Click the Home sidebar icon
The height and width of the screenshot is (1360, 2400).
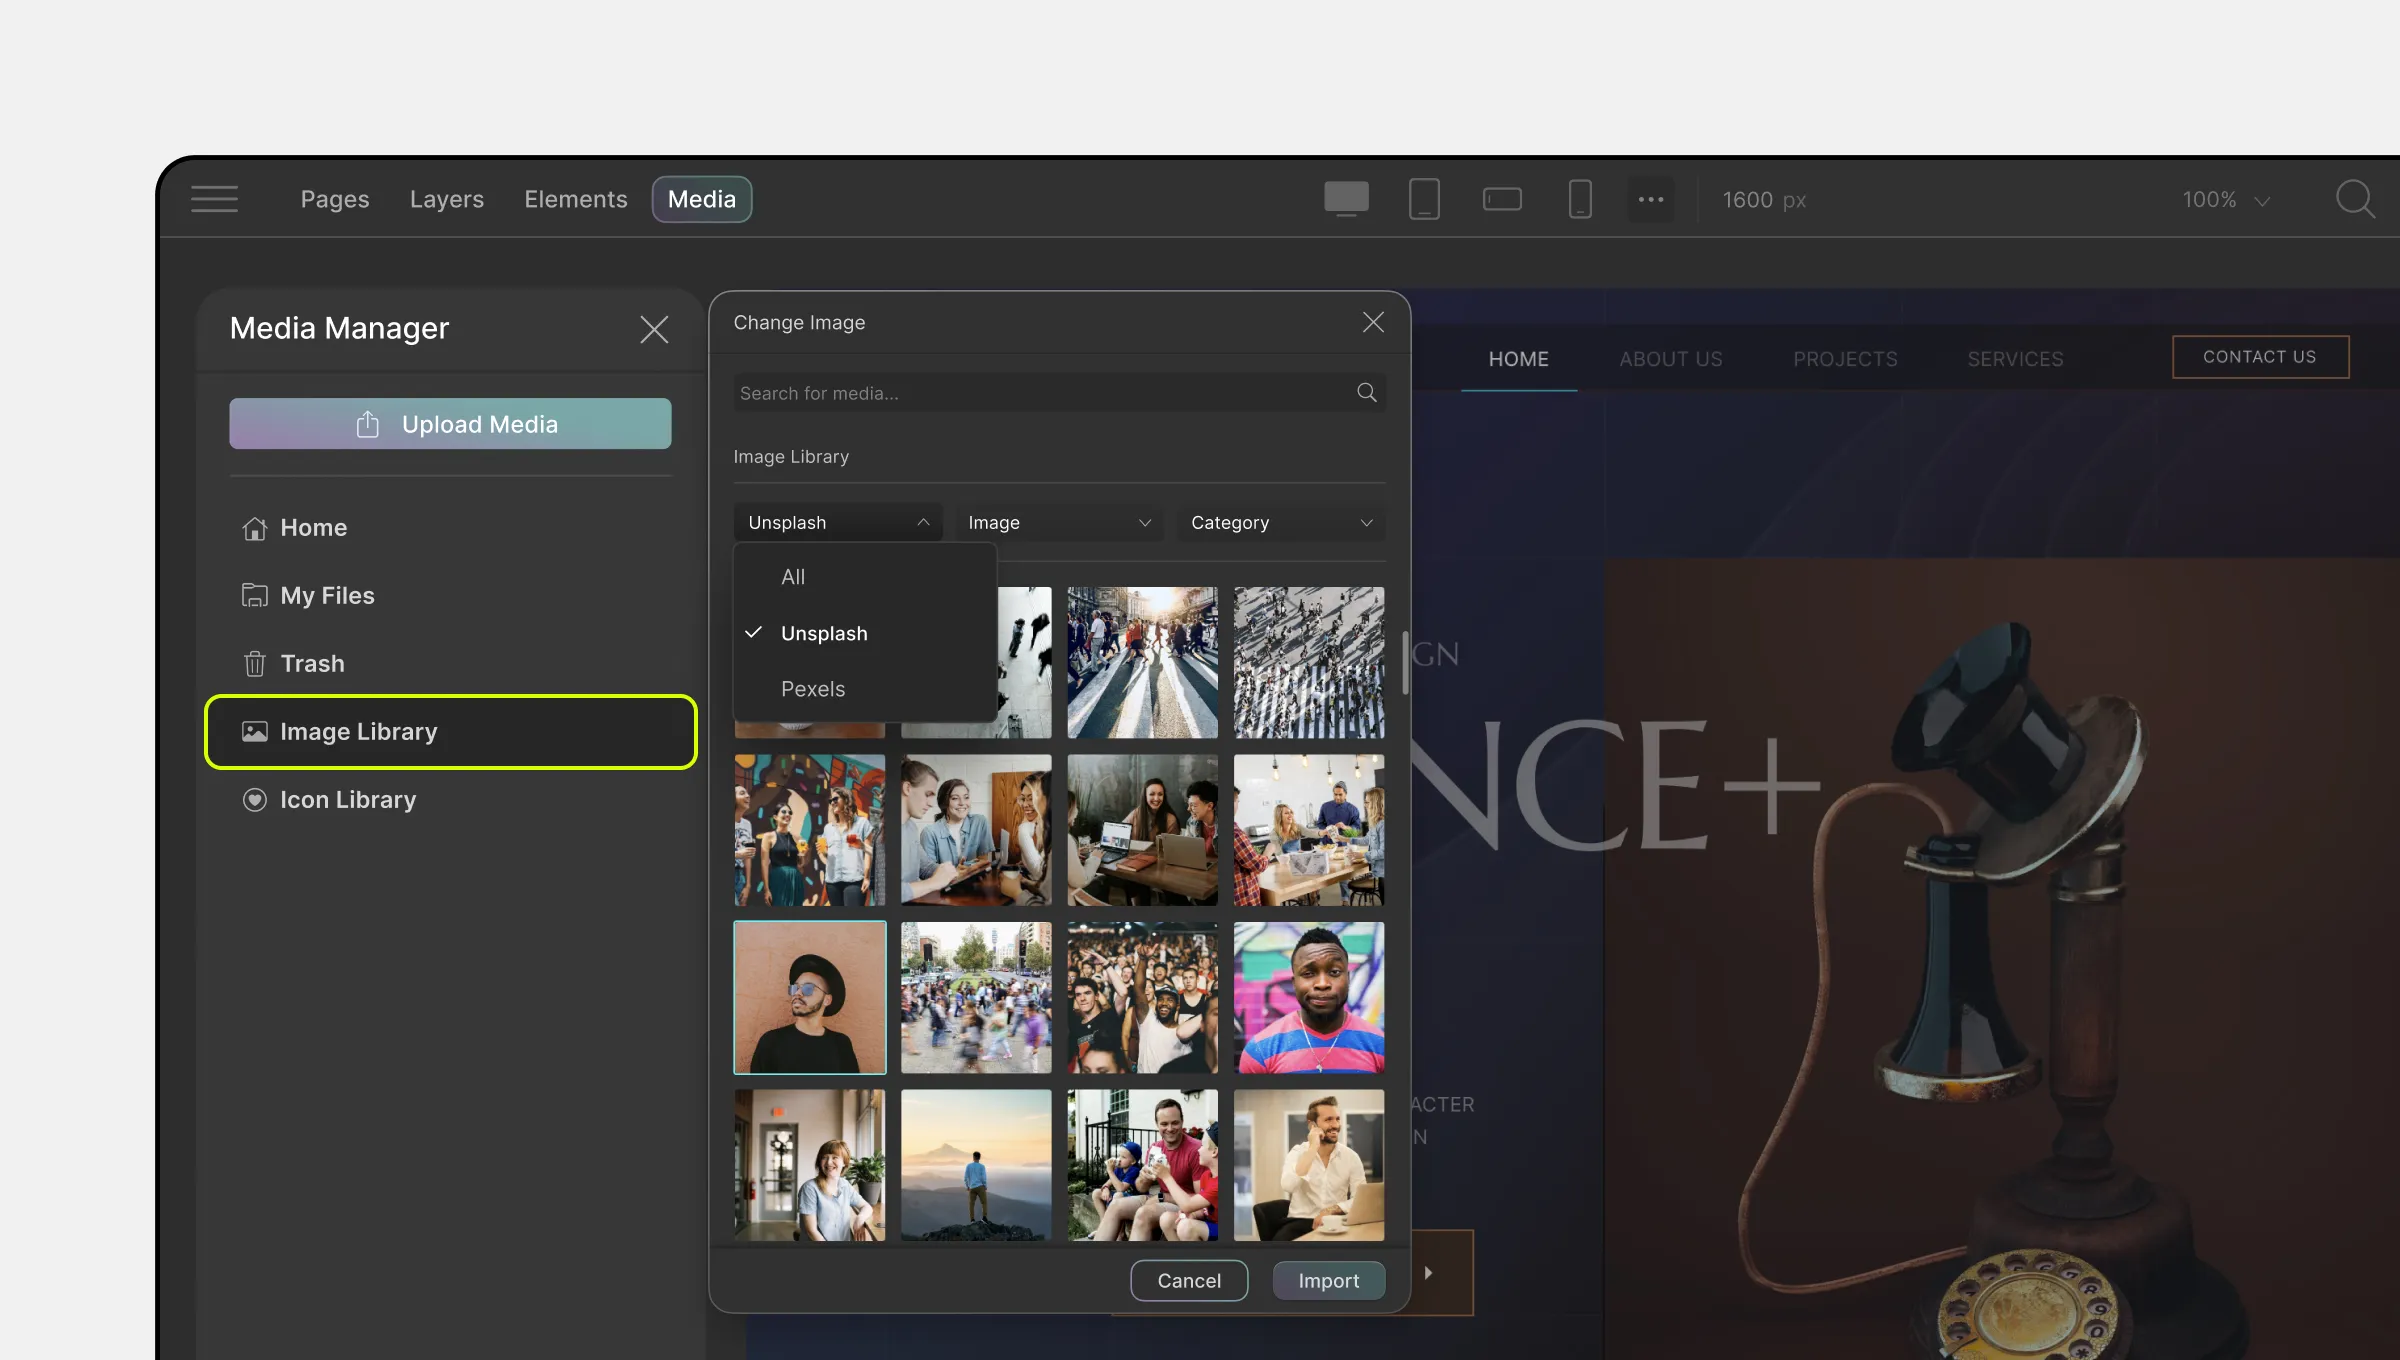[x=254, y=528]
